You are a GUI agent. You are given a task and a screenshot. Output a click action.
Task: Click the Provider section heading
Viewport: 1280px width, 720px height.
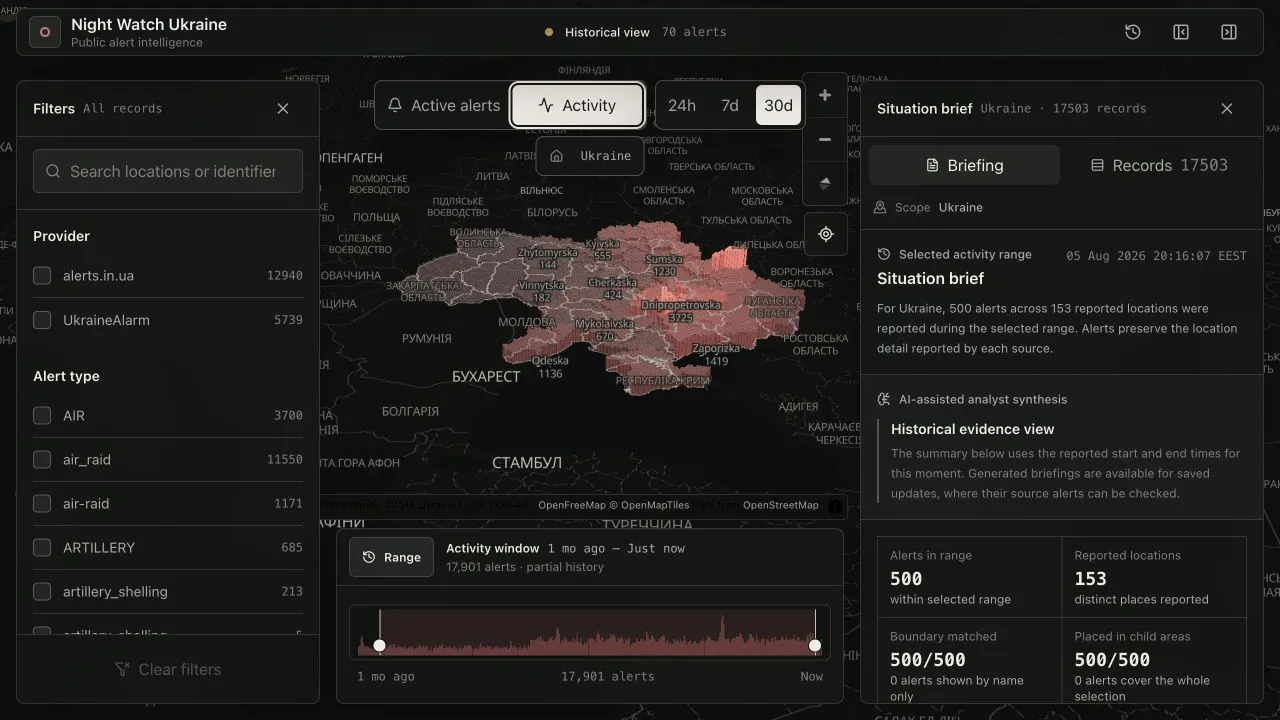(x=61, y=236)
